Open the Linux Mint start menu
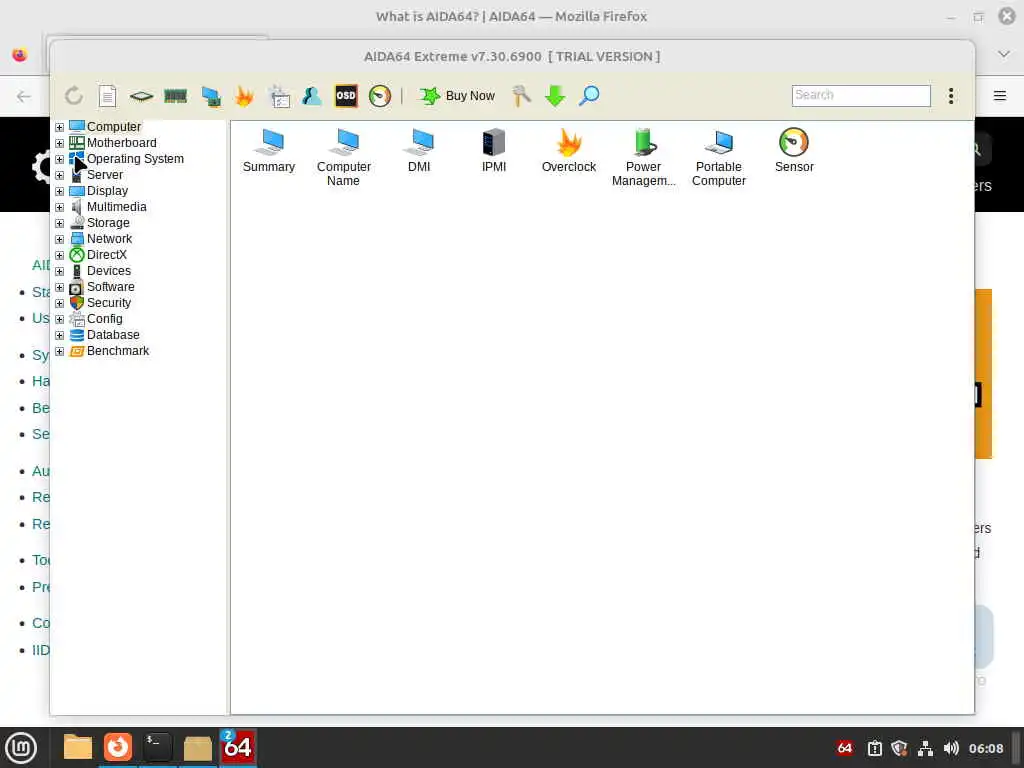 (20, 748)
